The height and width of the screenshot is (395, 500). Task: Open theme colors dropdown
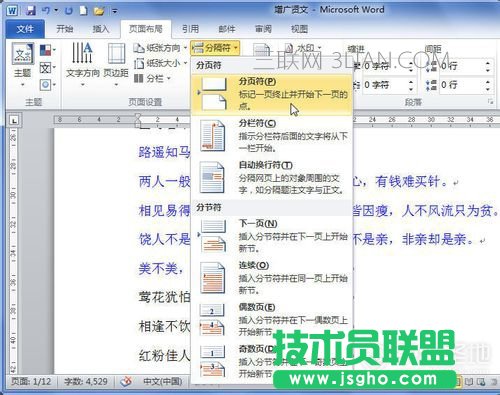click(47, 51)
